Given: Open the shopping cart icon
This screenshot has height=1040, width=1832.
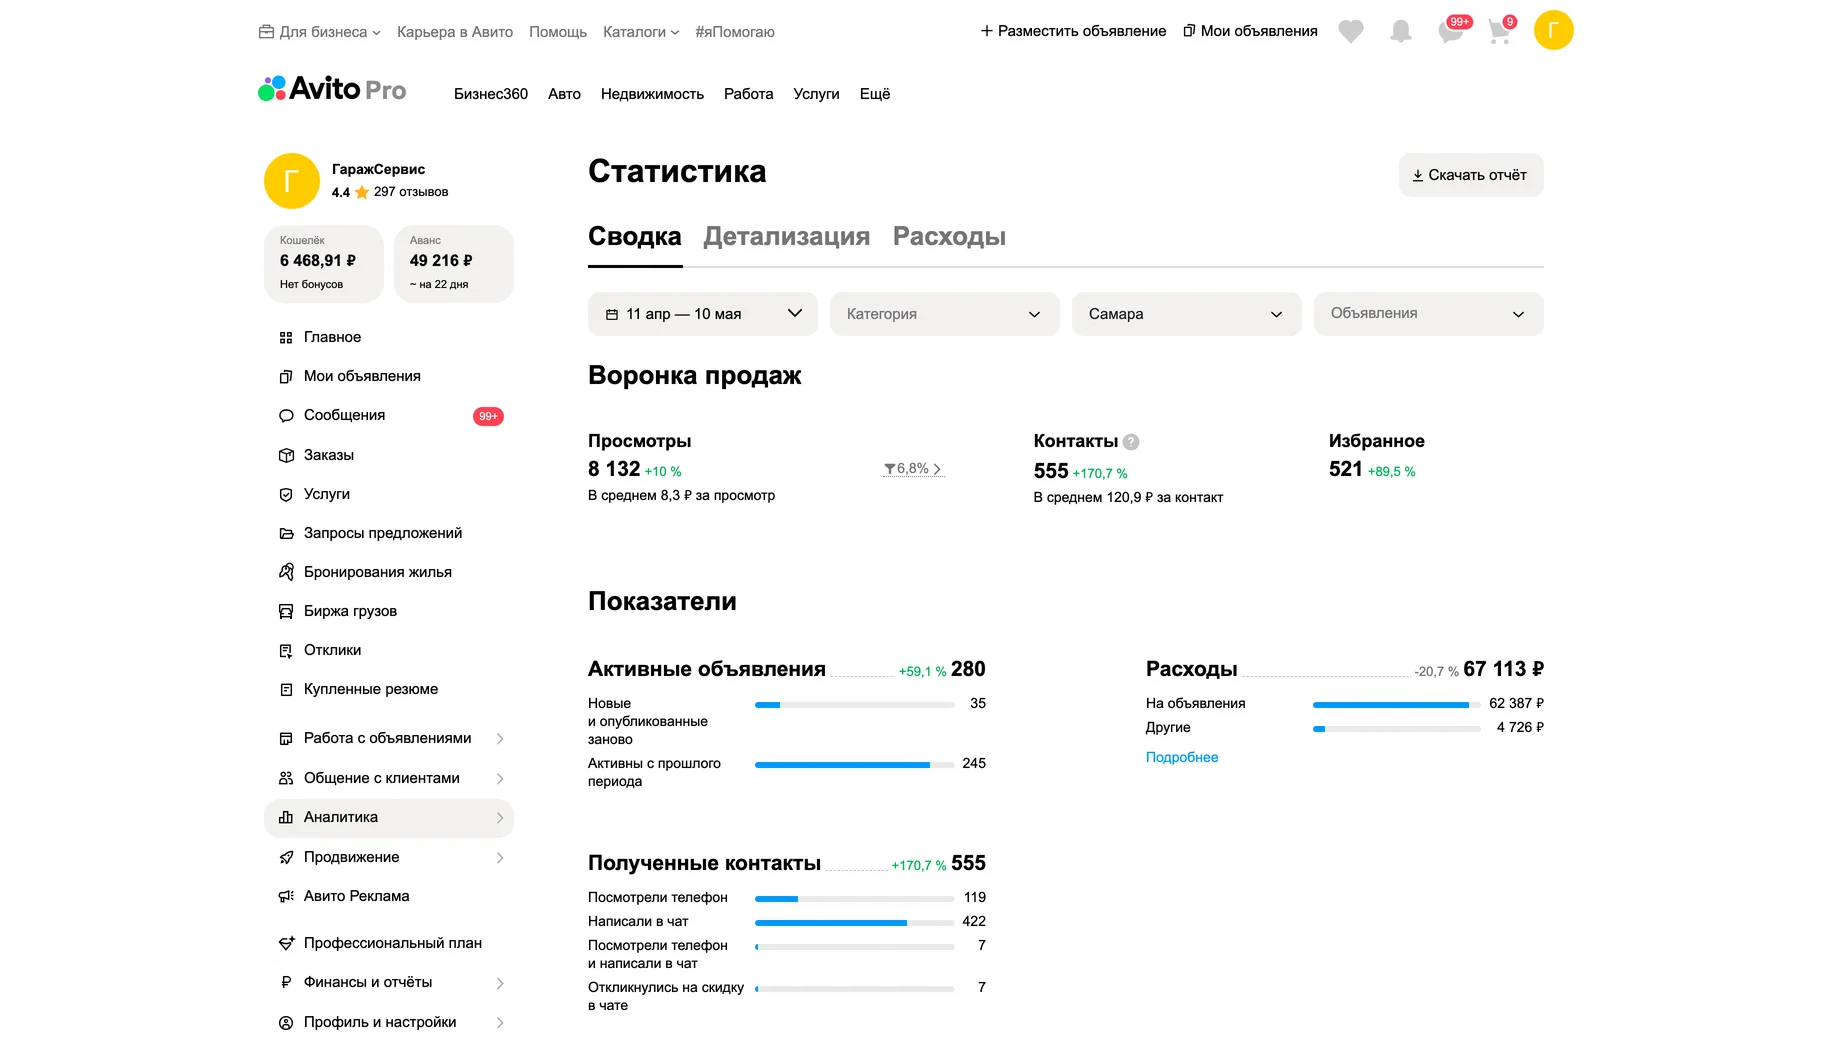Looking at the screenshot, I should [x=1499, y=31].
